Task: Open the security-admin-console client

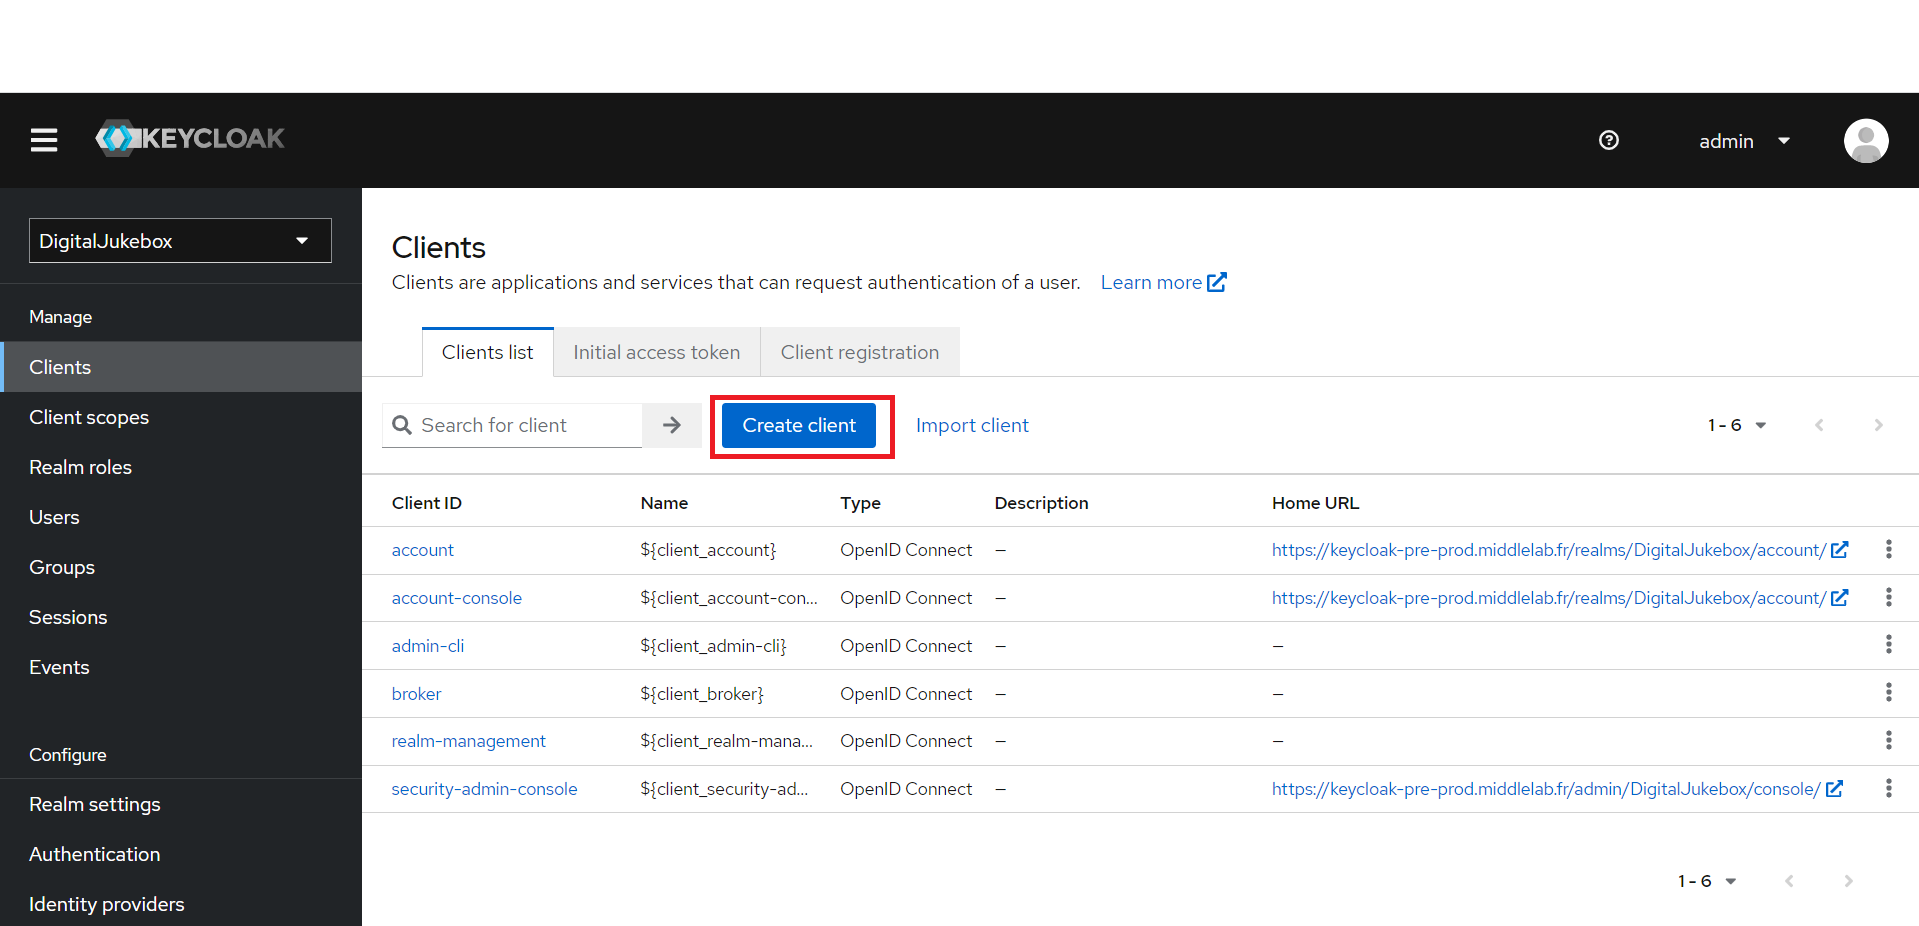Action: tap(484, 789)
